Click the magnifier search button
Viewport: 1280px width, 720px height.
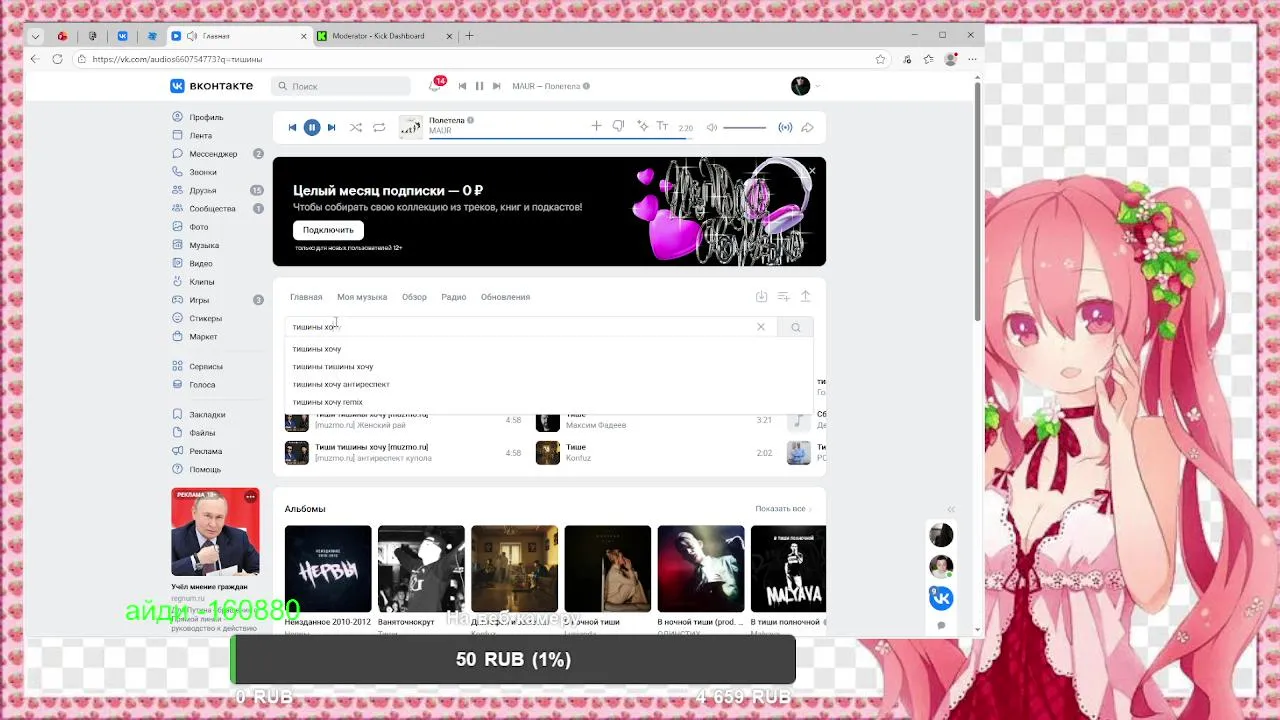[796, 327]
